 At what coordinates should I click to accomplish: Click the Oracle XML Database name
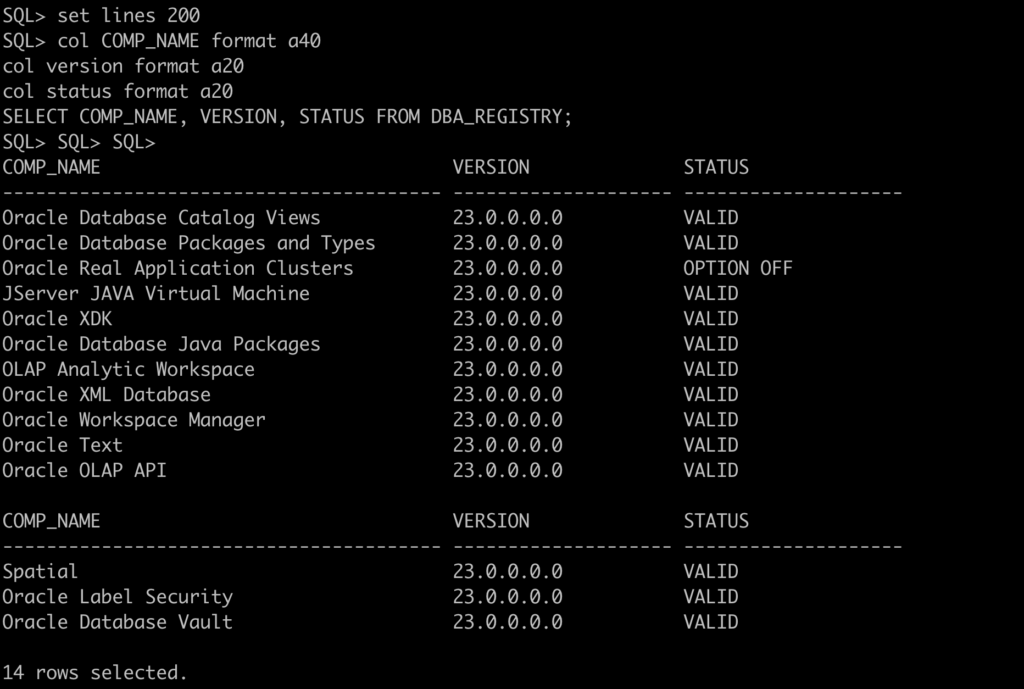106,394
